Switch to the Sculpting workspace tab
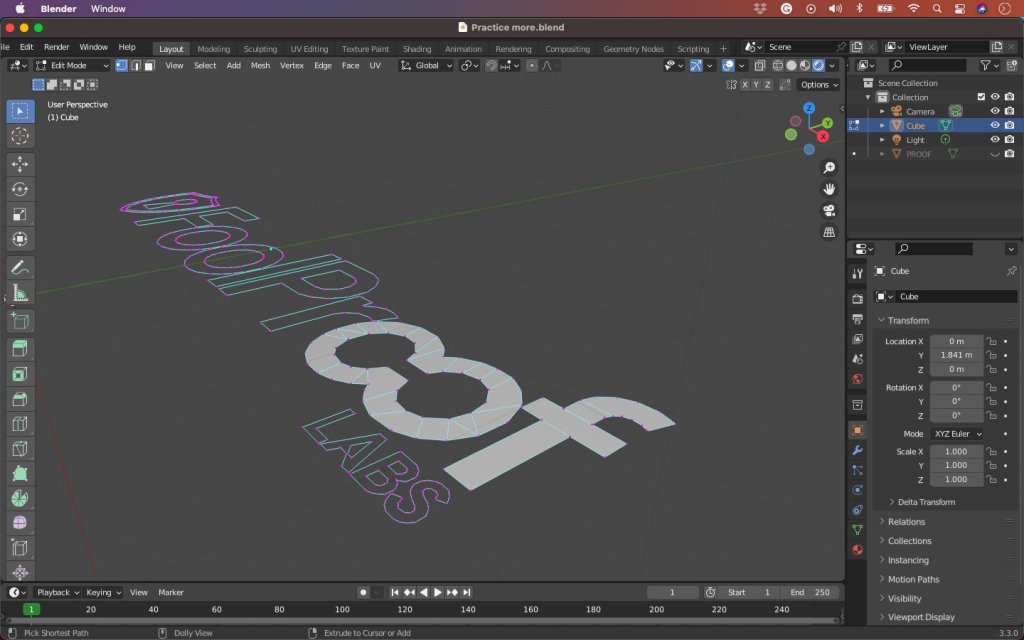The width and height of the screenshot is (1024, 640). point(260,49)
